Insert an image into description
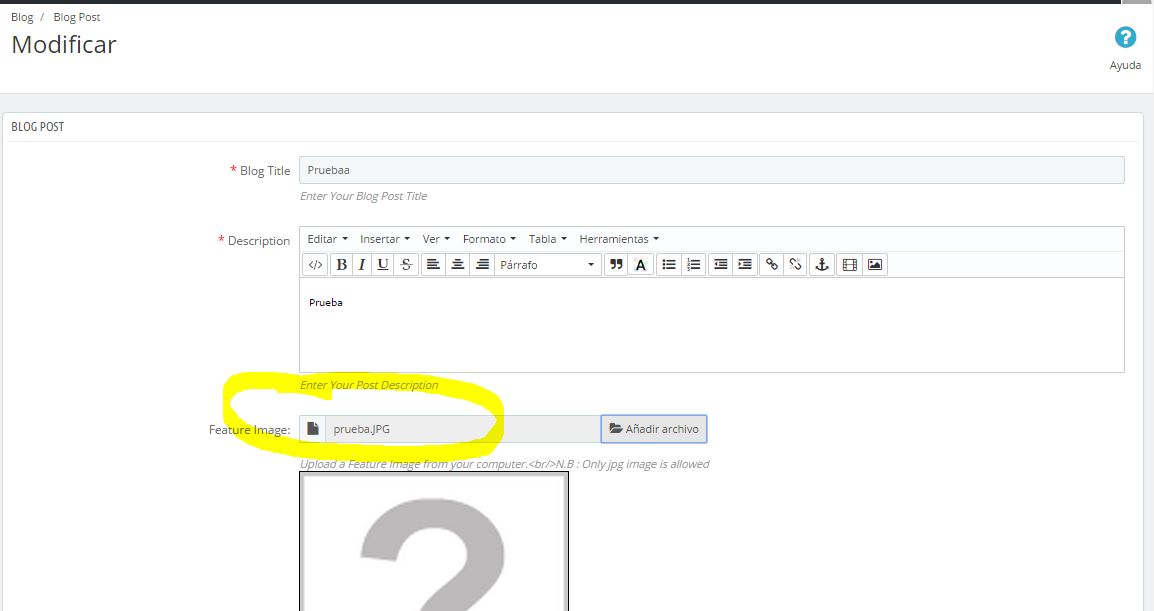 pos(874,265)
